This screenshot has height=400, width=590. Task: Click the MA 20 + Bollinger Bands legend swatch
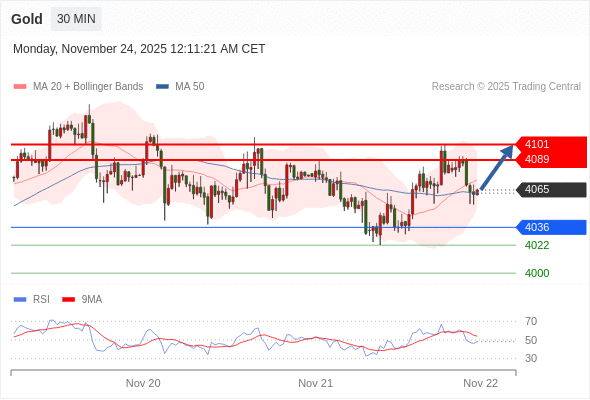coord(20,87)
